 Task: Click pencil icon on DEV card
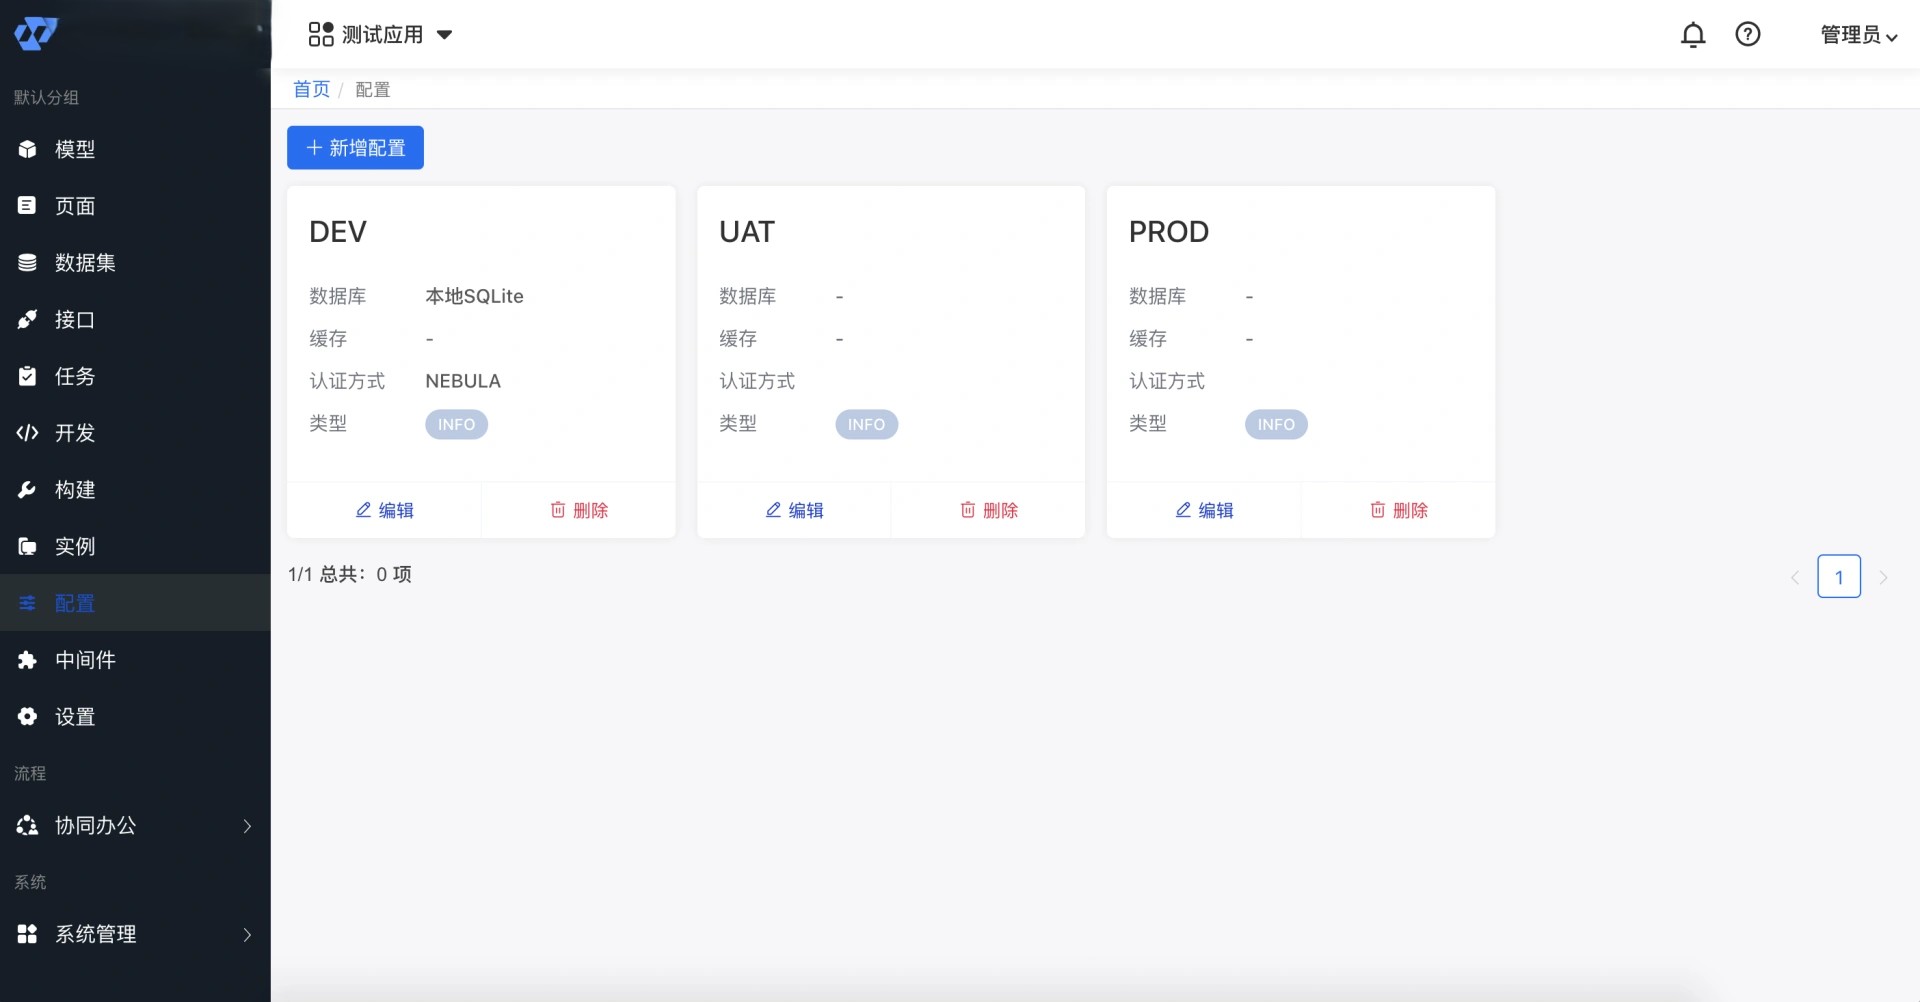click(x=363, y=510)
